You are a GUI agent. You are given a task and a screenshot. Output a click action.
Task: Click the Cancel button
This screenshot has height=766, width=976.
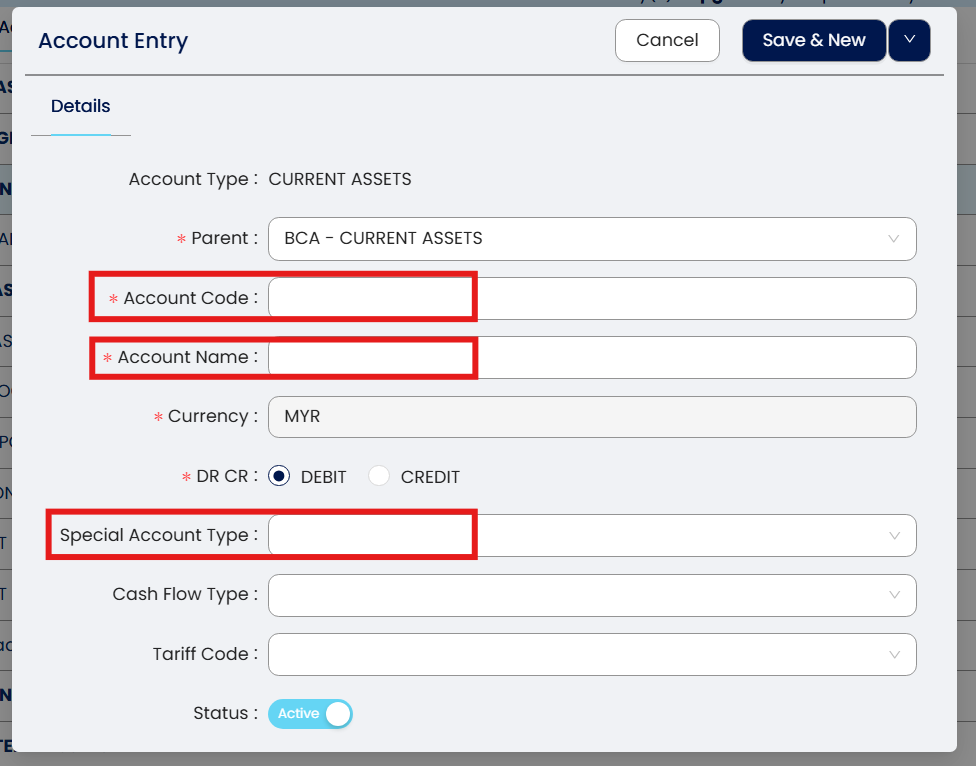(x=667, y=41)
